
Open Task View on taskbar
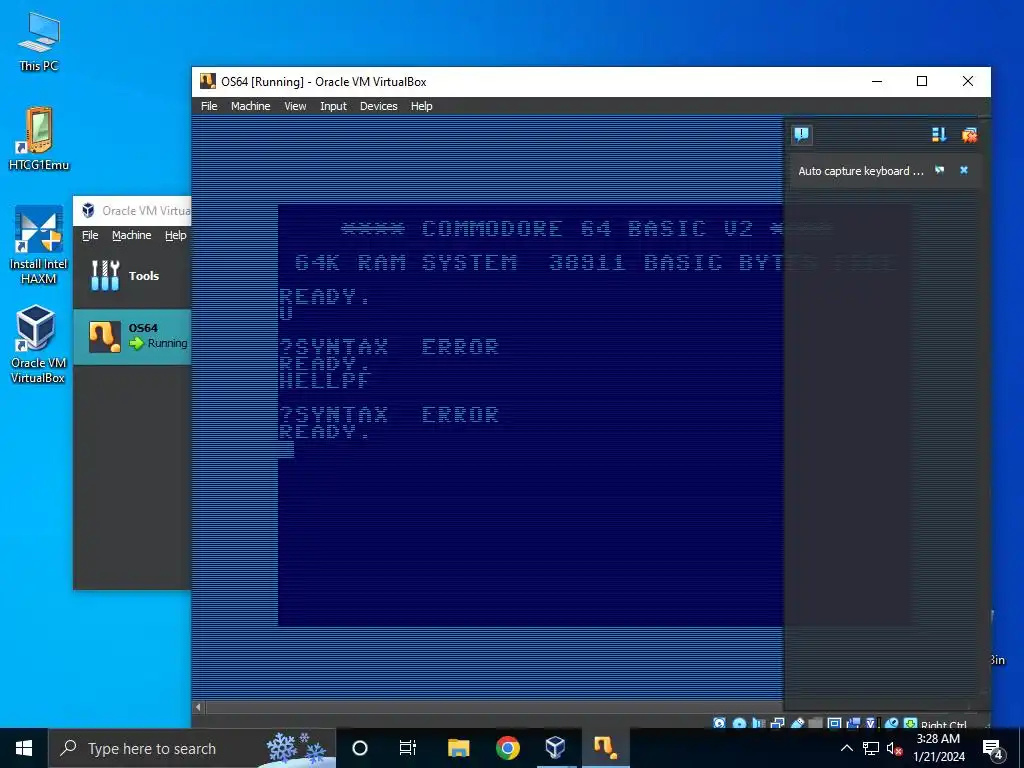pos(408,748)
